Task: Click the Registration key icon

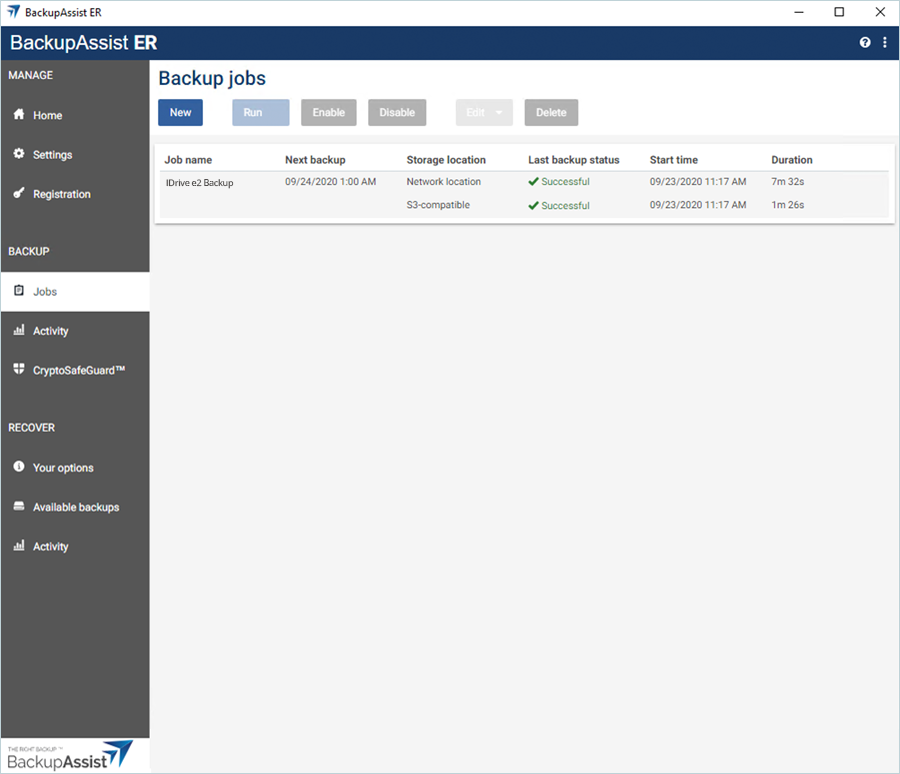Action: 18,194
